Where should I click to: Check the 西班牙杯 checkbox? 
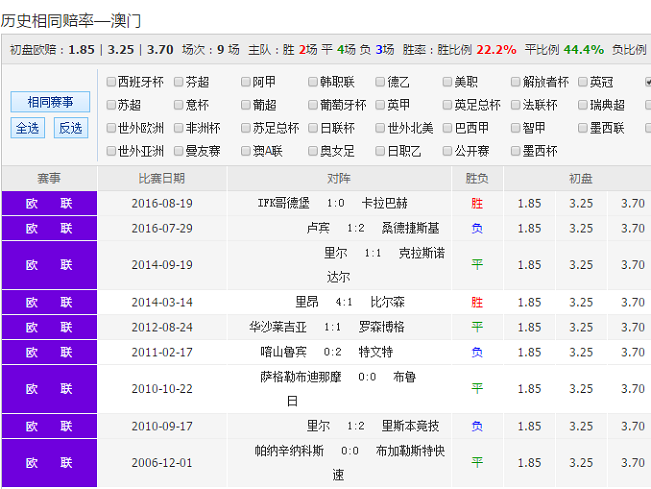tap(111, 82)
